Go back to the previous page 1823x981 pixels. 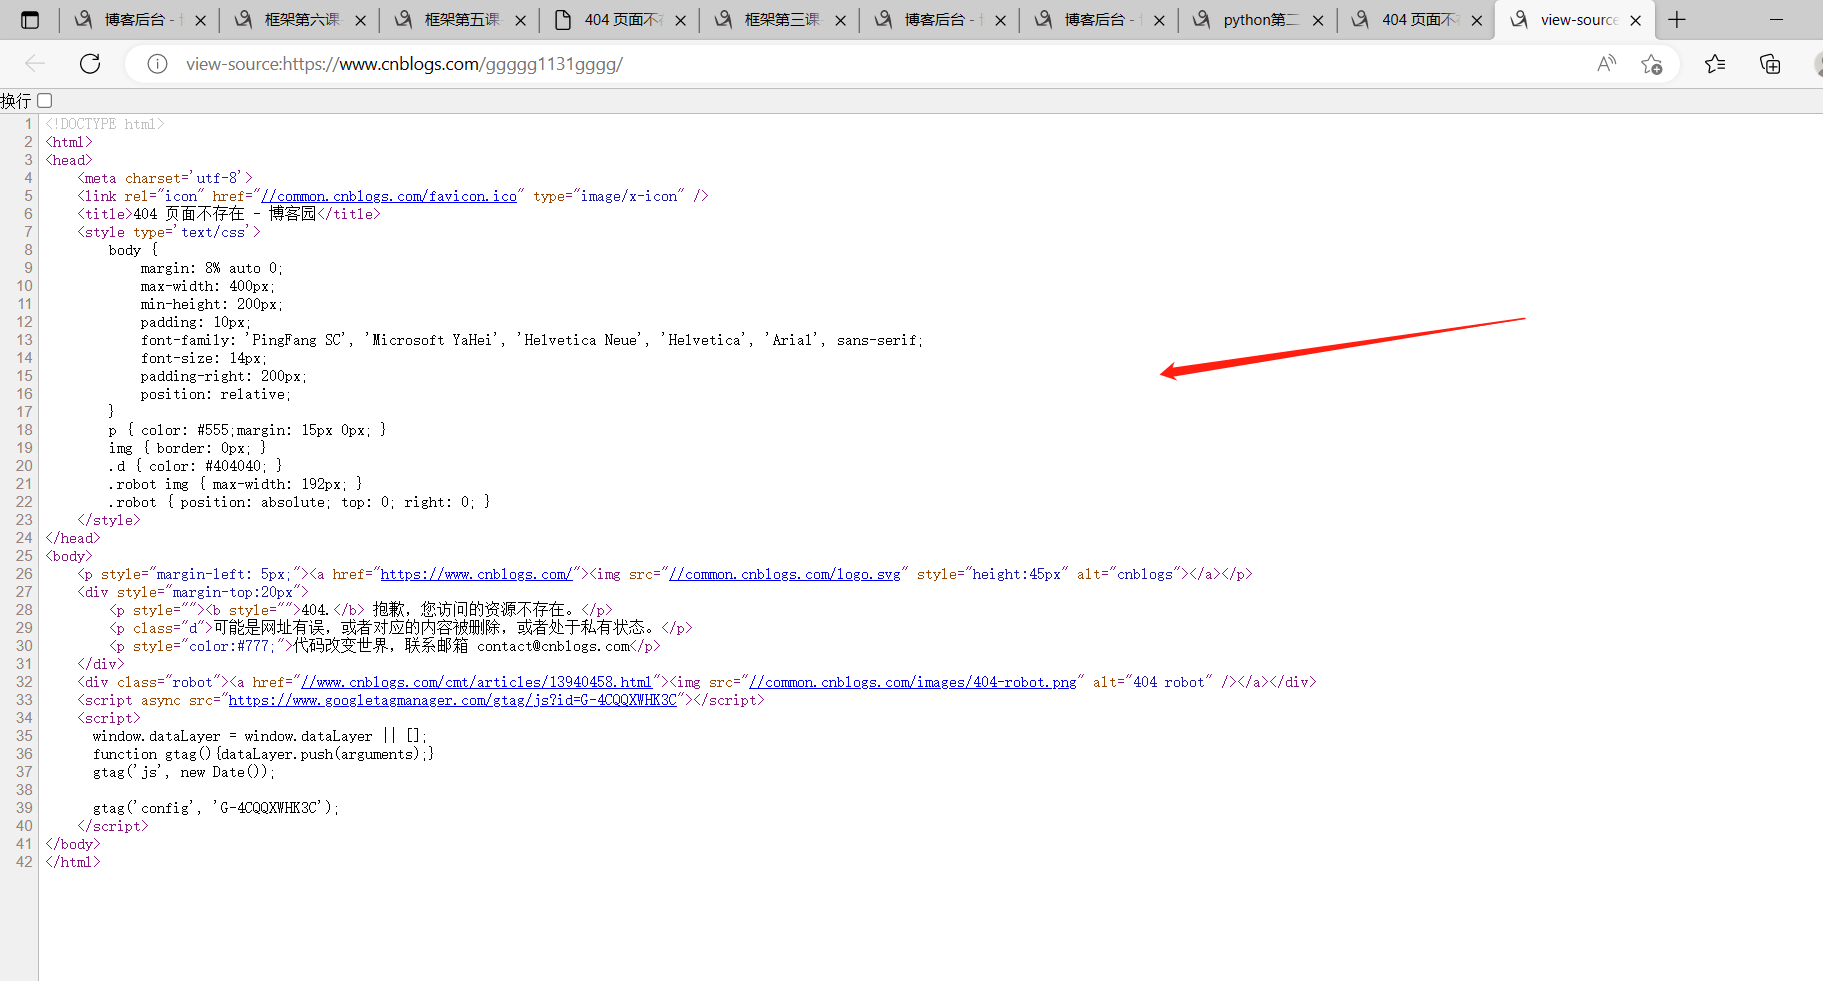pyautogui.click(x=35, y=64)
